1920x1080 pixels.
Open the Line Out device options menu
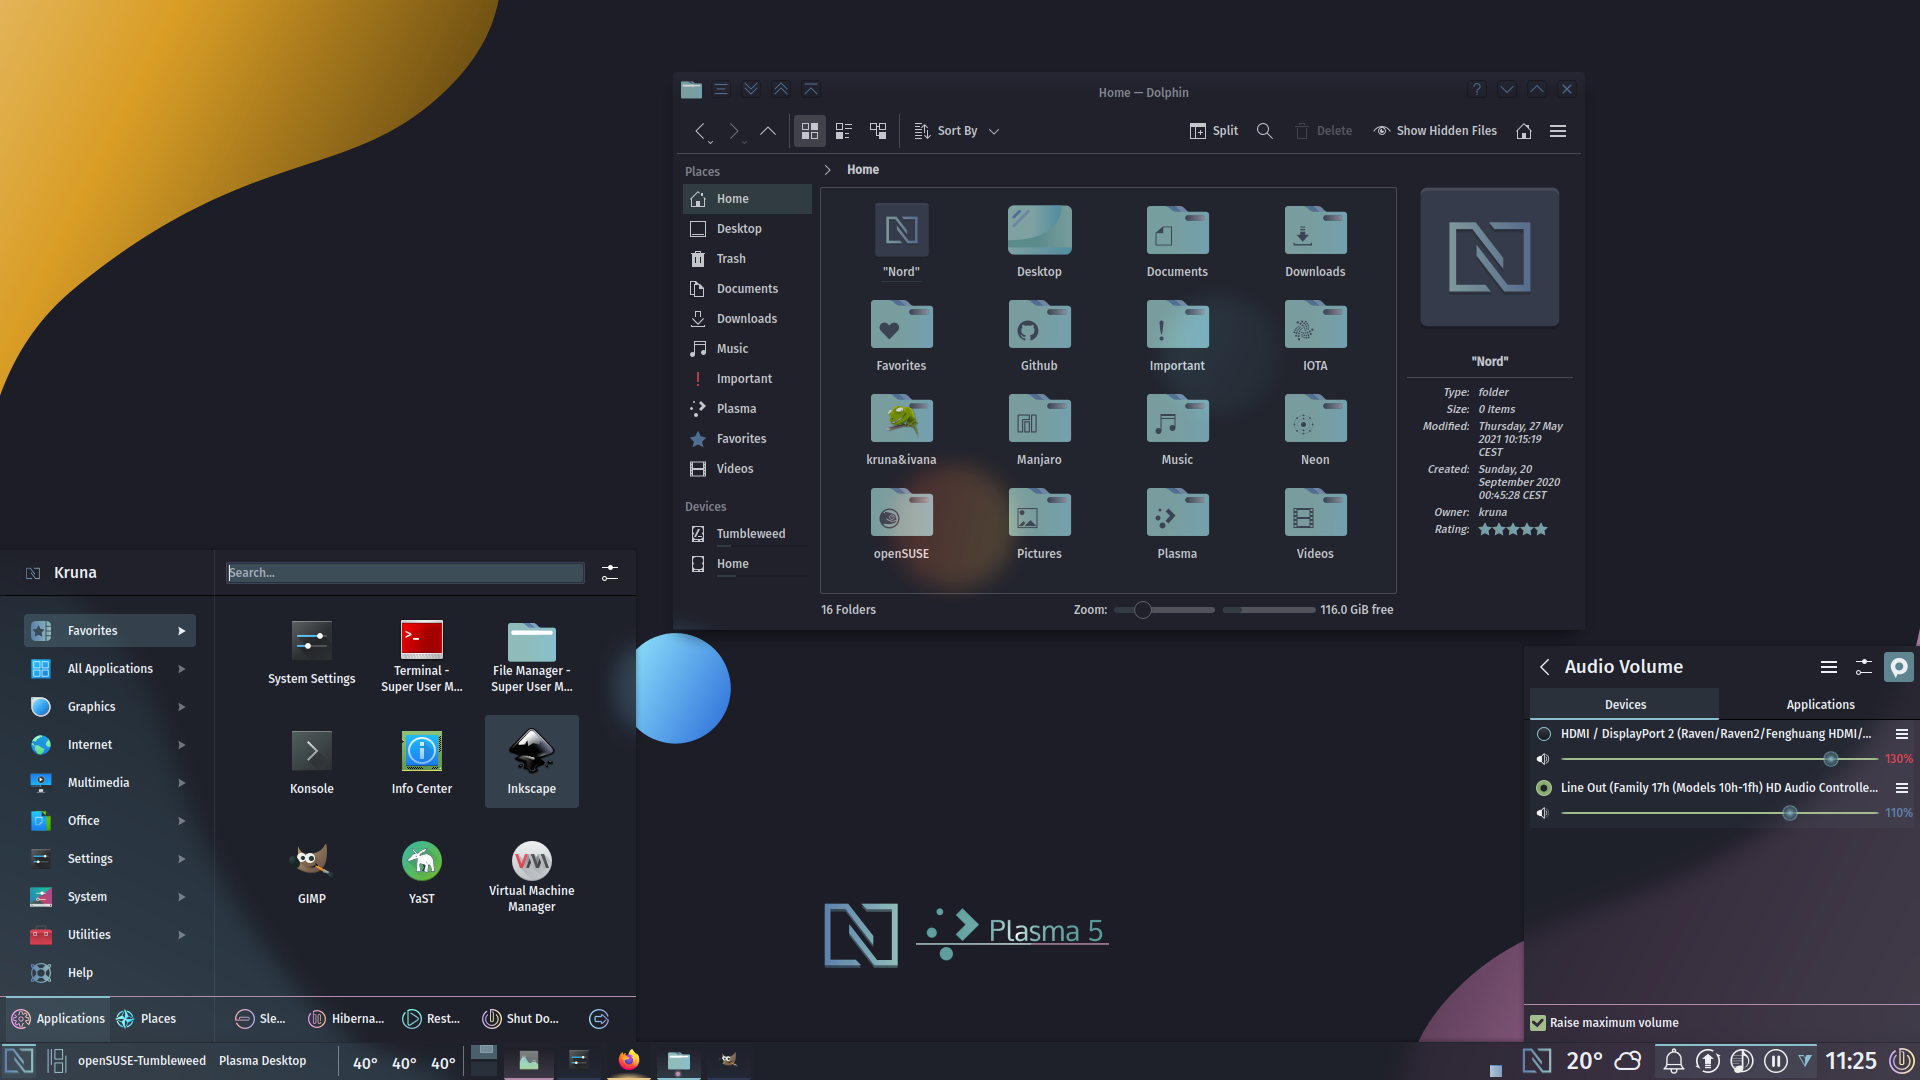click(x=1902, y=788)
